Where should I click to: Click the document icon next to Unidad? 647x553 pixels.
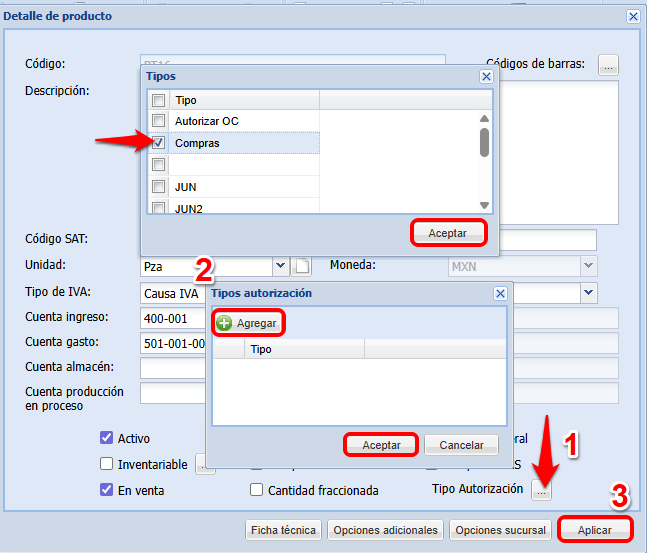pos(302,266)
